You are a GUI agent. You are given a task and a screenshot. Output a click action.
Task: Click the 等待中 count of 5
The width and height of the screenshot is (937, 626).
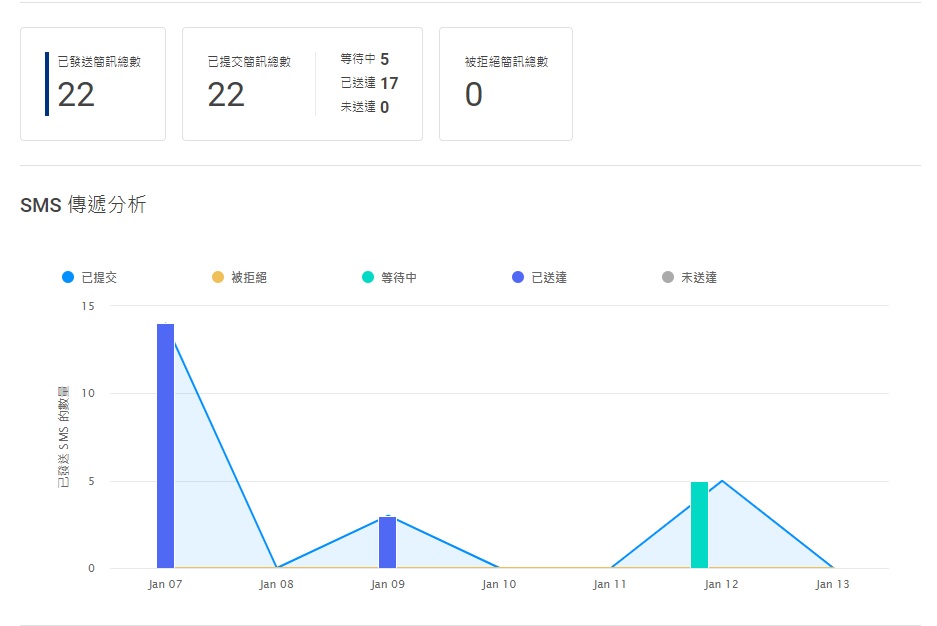click(384, 60)
